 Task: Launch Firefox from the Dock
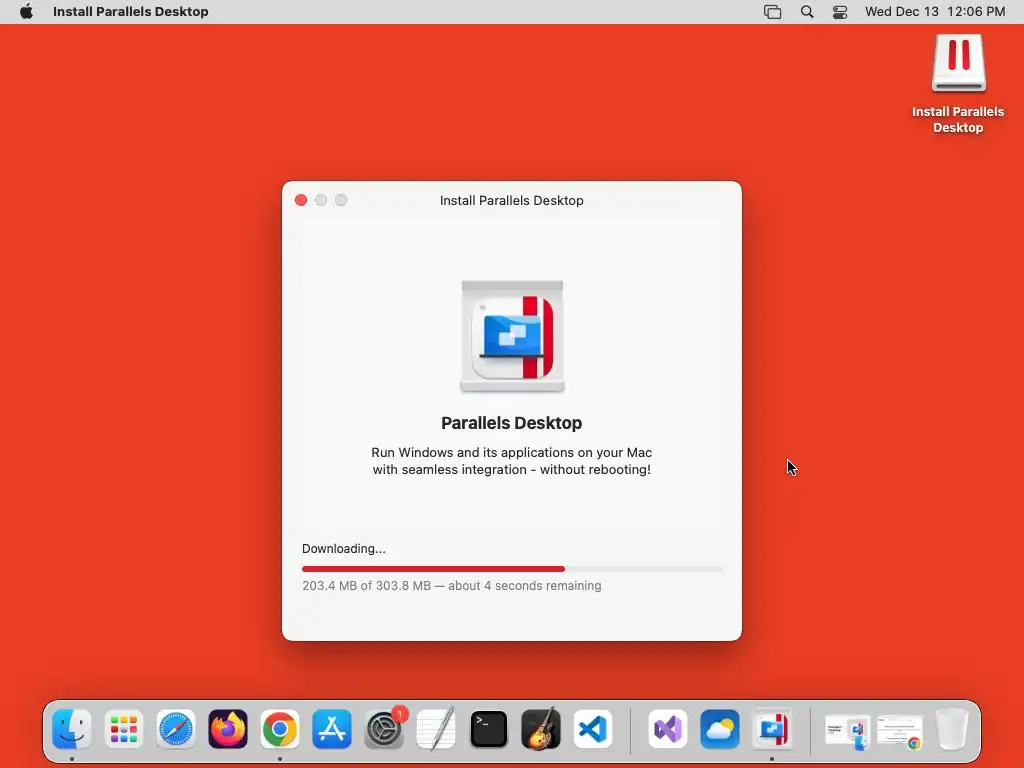(228, 729)
